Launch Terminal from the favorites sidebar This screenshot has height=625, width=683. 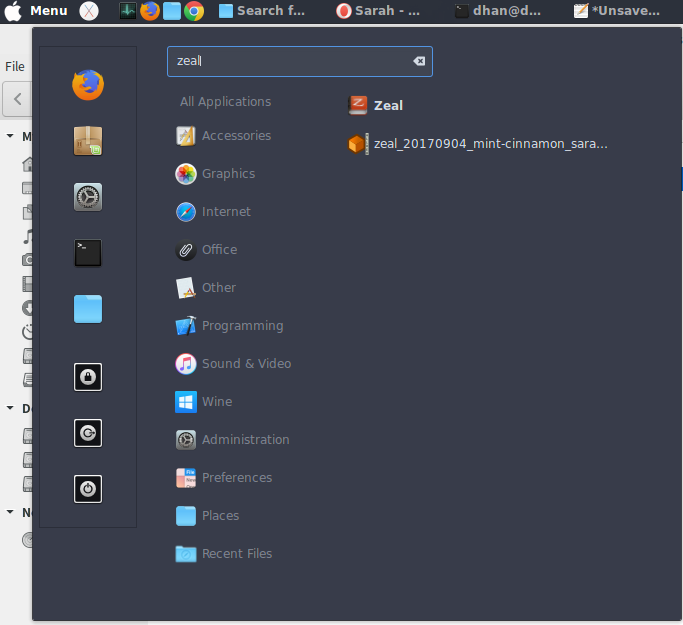coord(88,253)
